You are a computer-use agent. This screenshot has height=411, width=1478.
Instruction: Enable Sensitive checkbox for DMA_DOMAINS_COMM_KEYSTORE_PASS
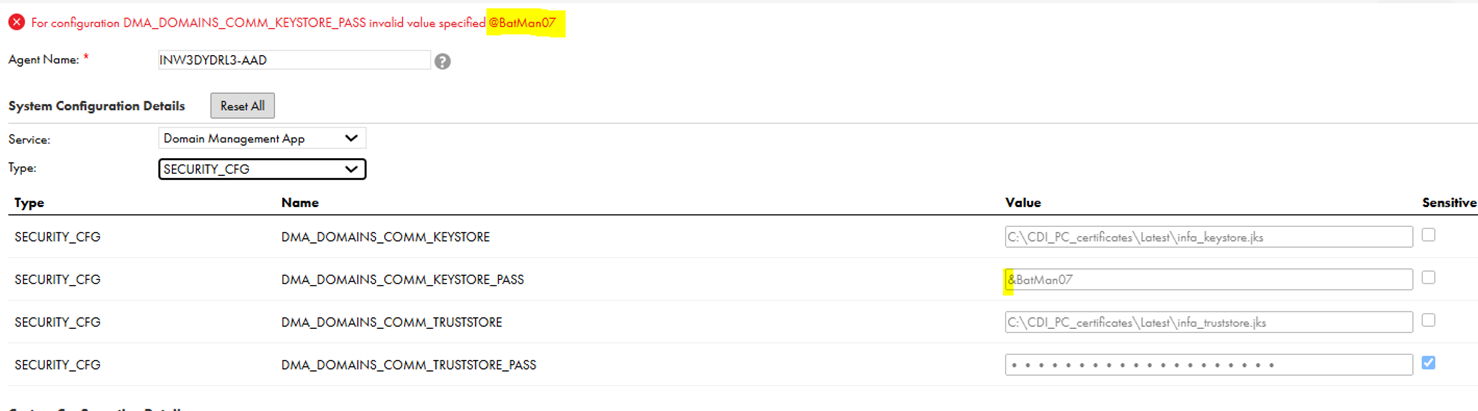pos(1428,277)
